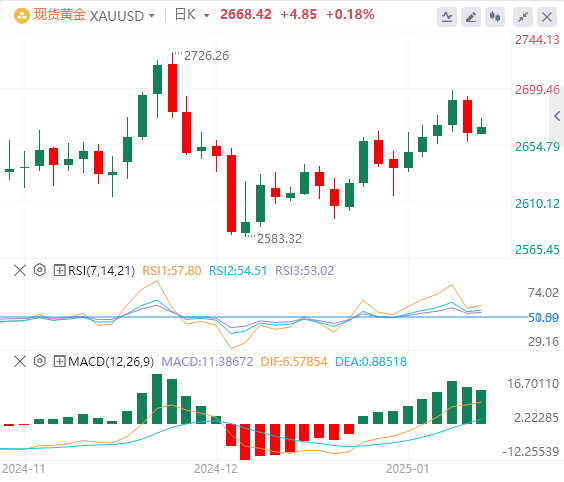The image size is (564, 482).
Task: Expand the right side panel arrow
Action: click(x=557, y=116)
